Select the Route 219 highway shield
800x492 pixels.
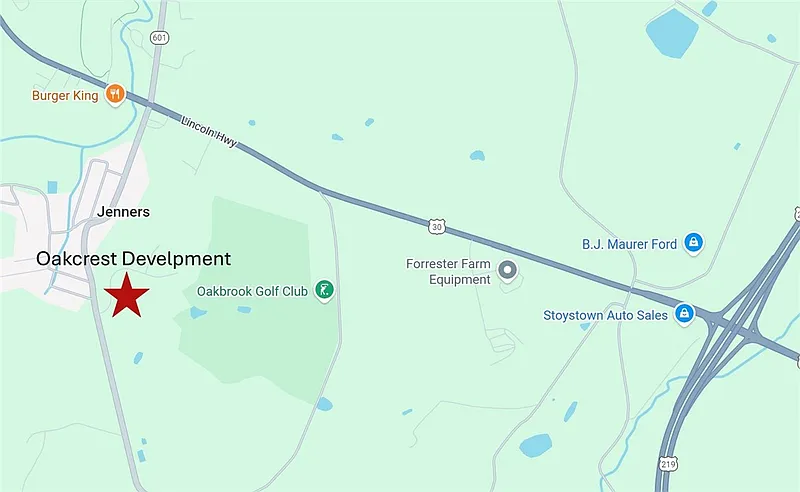[668, 464]
